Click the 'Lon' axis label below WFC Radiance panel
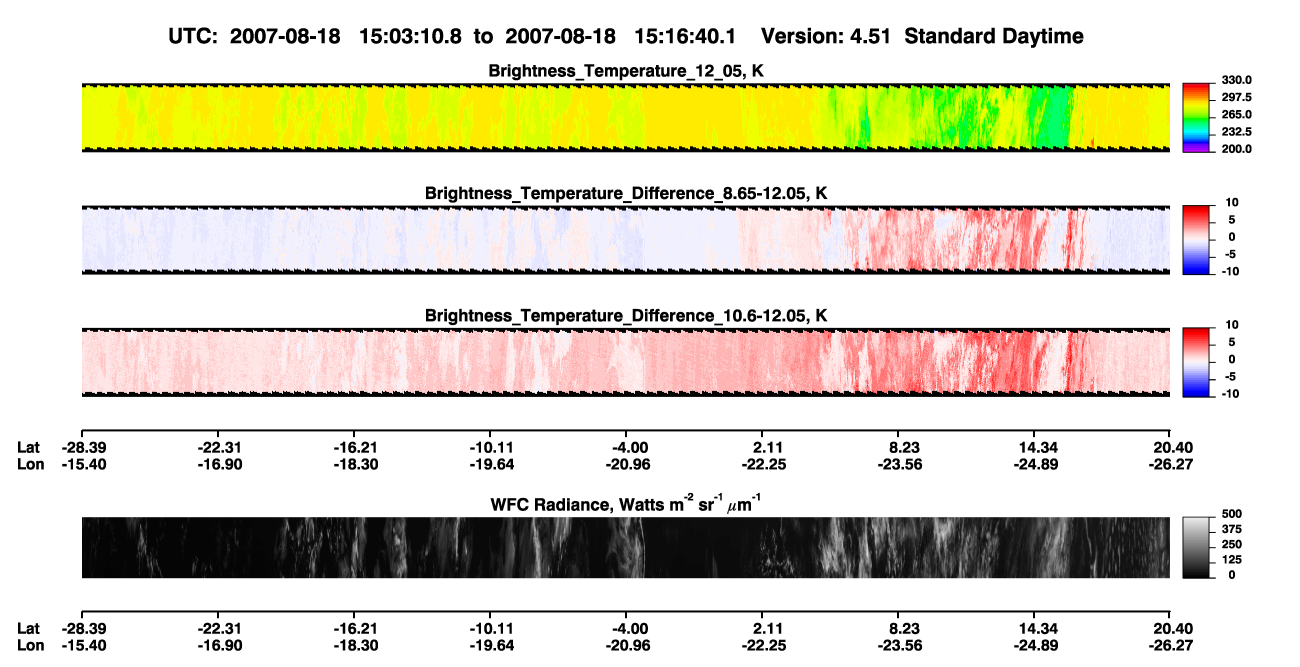The image size is (1300, 667). click(x=29, y=646)
